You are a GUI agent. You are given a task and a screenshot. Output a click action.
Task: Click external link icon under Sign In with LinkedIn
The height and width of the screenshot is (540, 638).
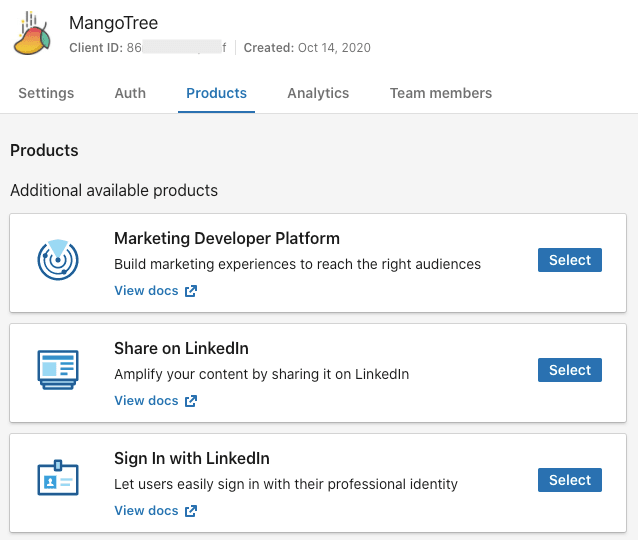coord(191,511)
